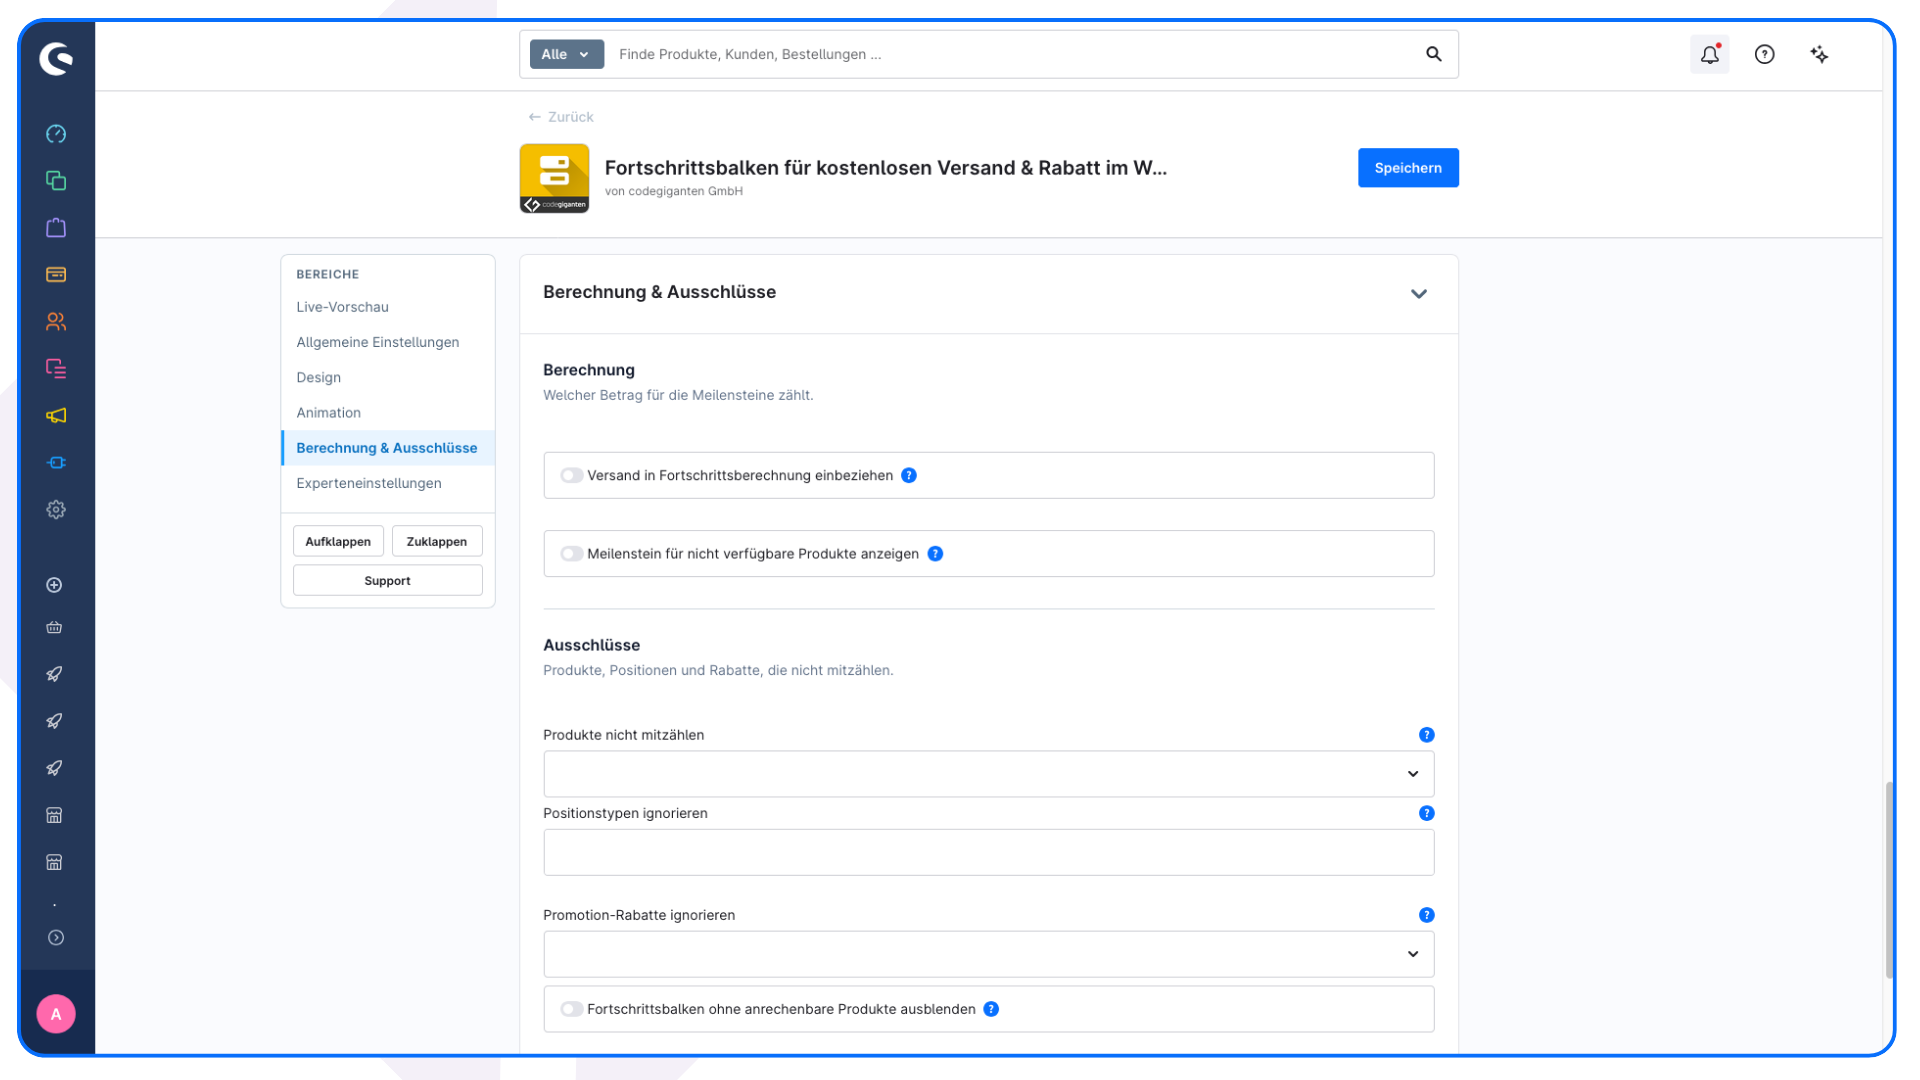Go to Design section
Viewport: 1920px width, 1080px height.
318,378
